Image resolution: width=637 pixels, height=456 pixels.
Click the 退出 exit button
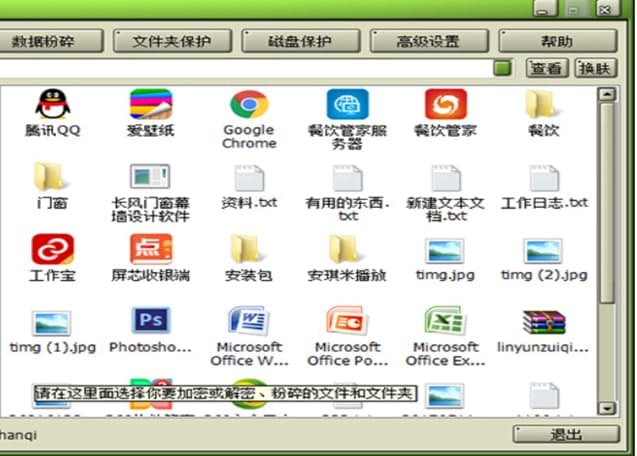[566, 434]
